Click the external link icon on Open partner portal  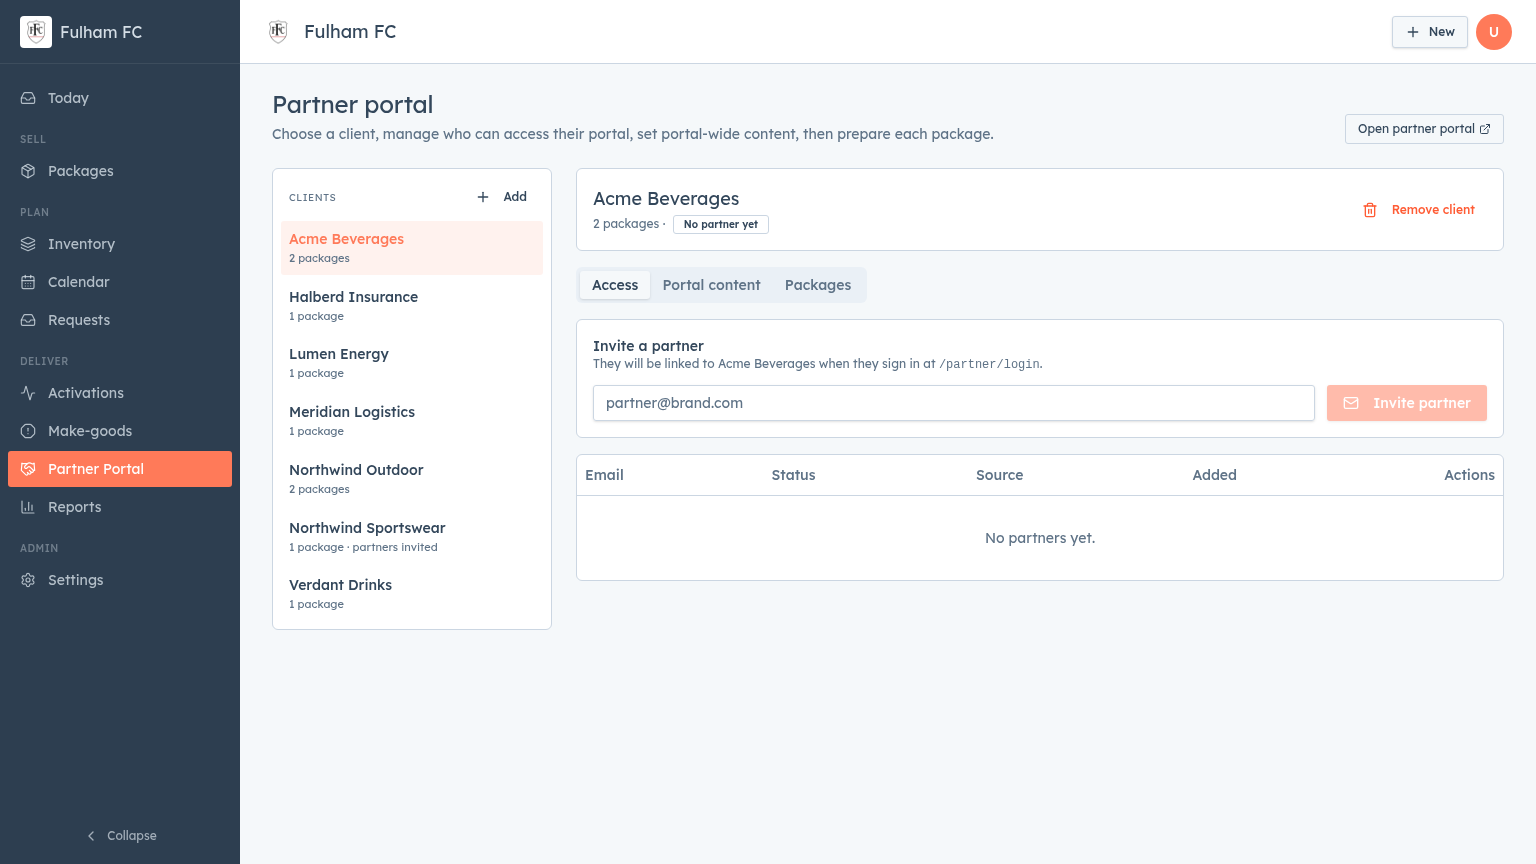coord(1485,129)
